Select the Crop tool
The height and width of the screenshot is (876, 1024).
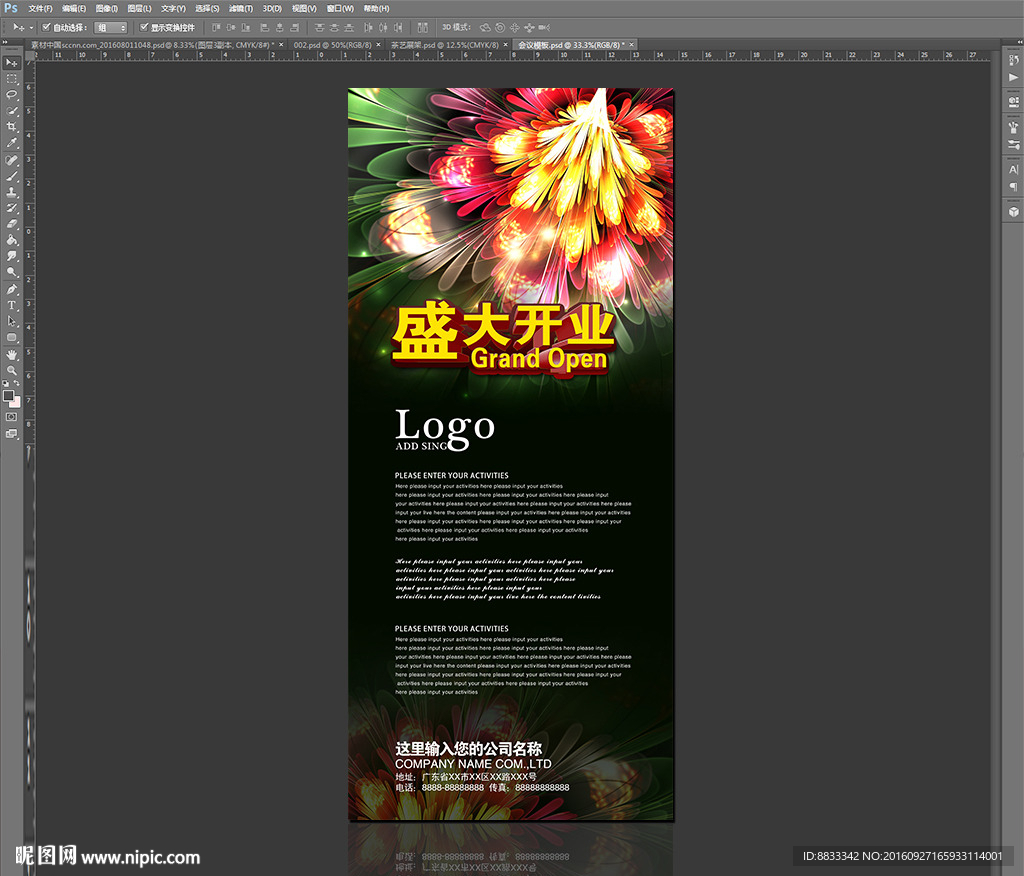pyautogui.click(x=12, y=127)
